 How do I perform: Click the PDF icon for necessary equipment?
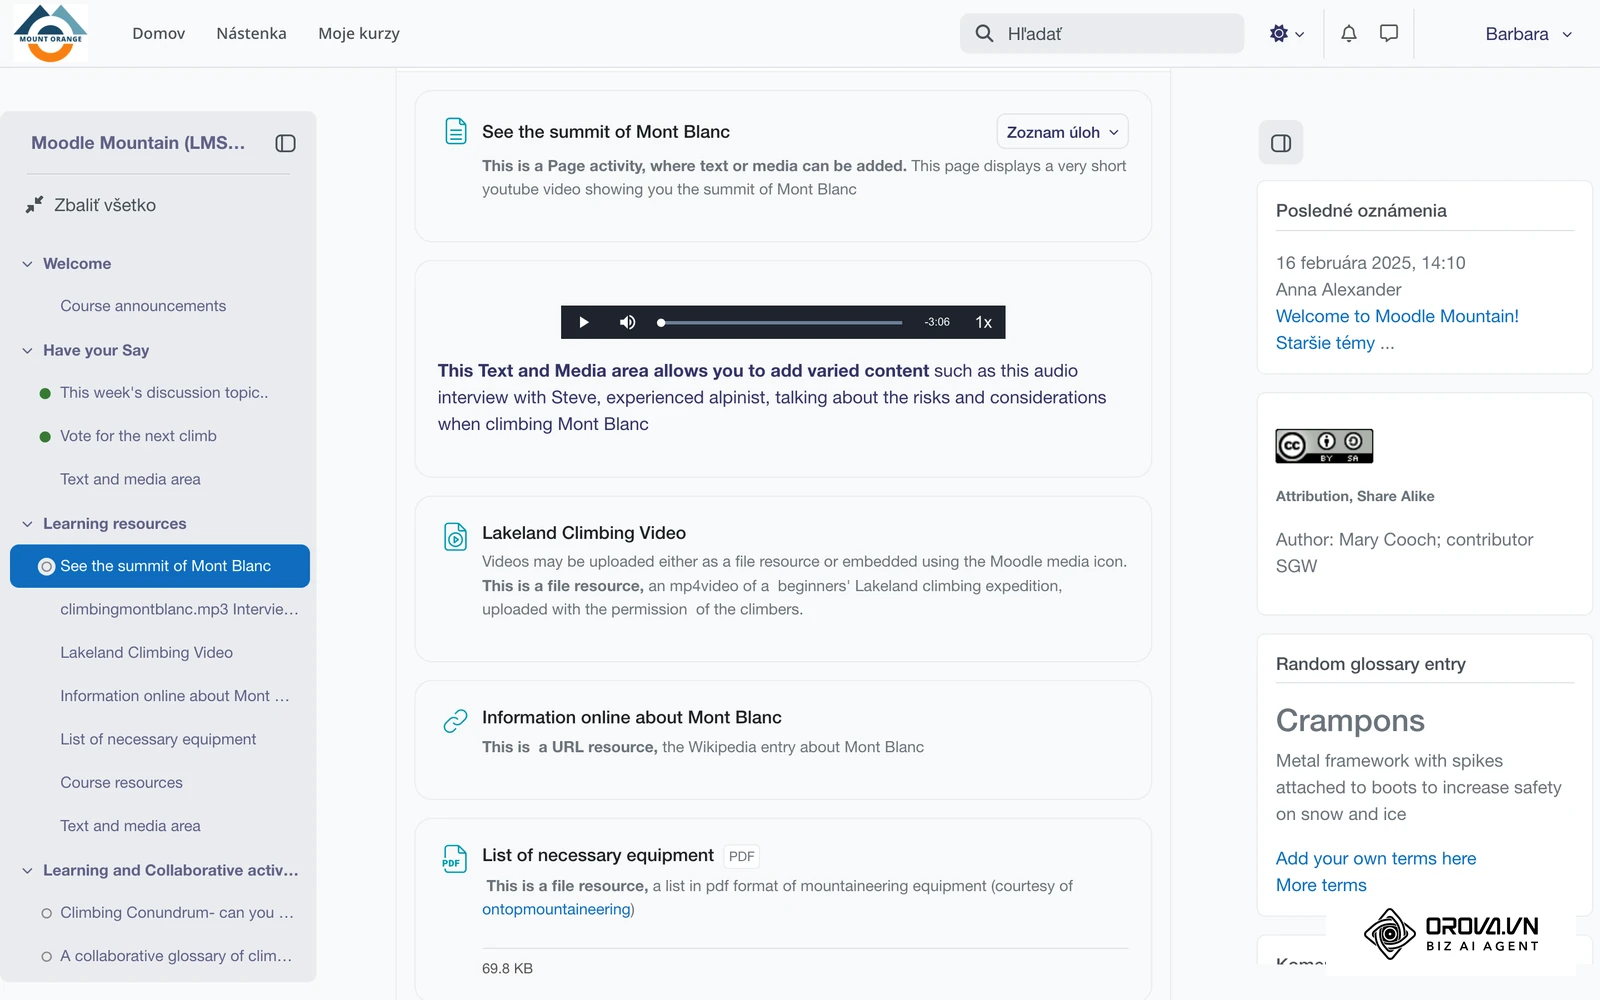(x=455, y=859)
